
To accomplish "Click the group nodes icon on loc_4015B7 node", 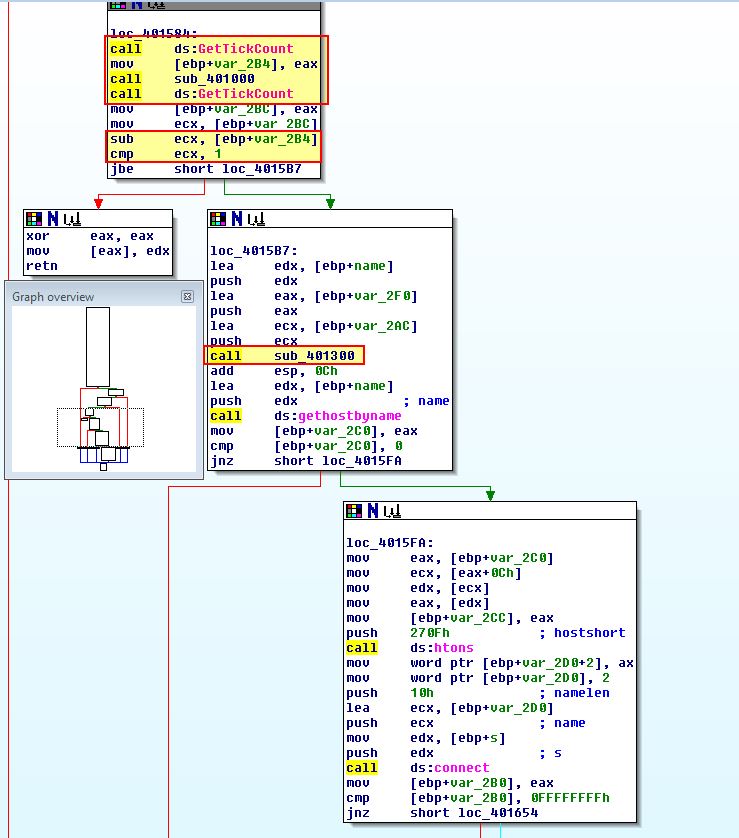I will point(256,219).
